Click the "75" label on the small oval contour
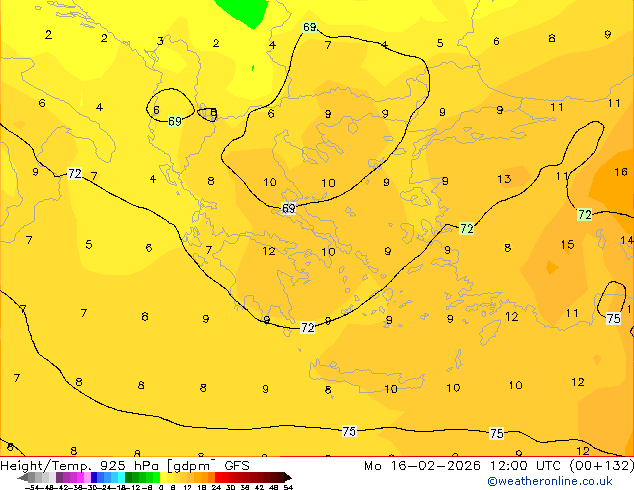 [613, 319]
